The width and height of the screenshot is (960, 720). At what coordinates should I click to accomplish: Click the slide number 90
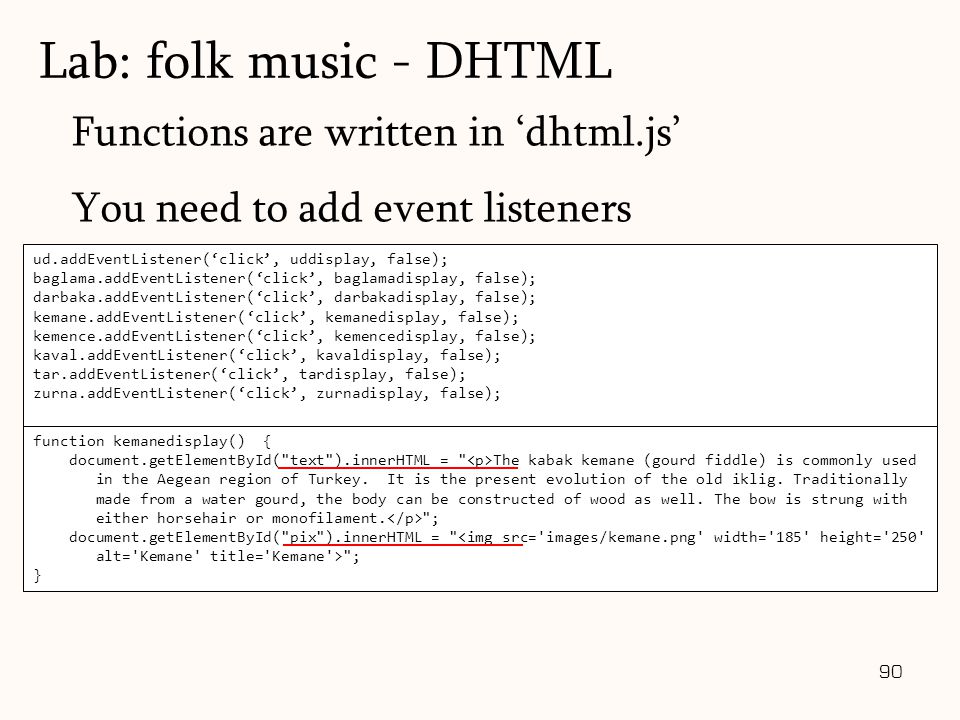[890, 672]
